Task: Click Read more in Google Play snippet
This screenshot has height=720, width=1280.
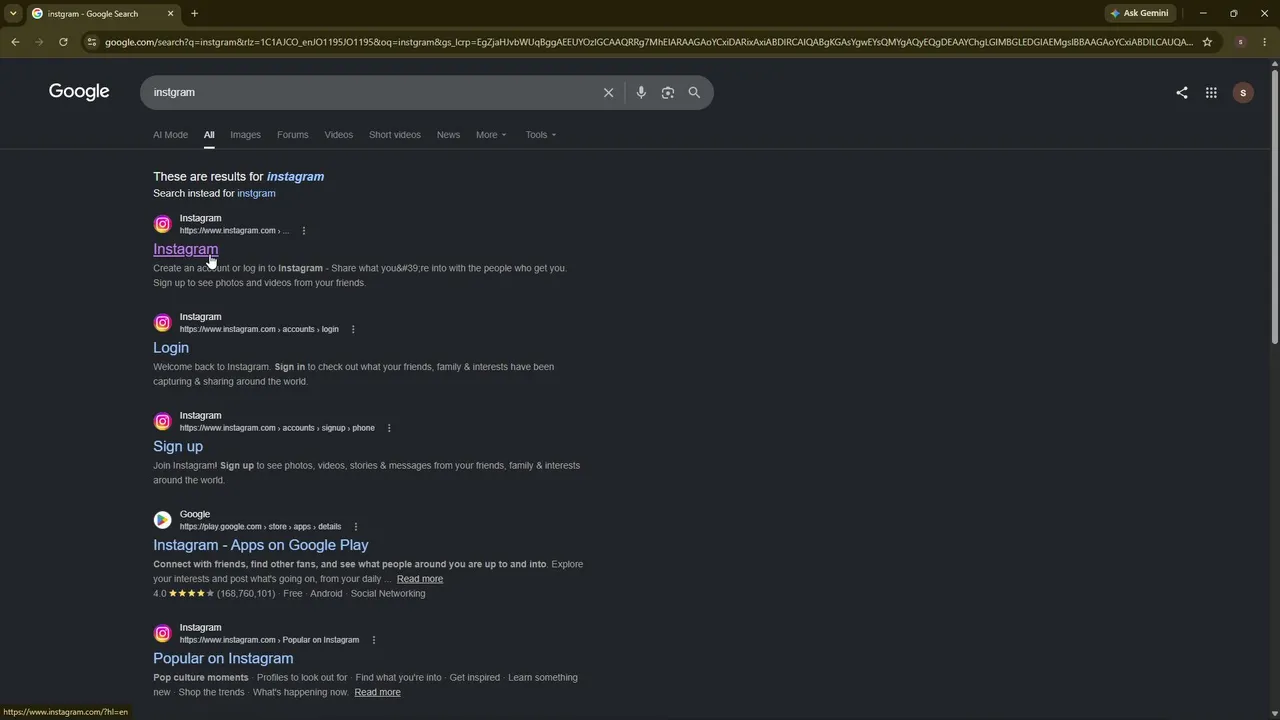Action: pos(420,579)
